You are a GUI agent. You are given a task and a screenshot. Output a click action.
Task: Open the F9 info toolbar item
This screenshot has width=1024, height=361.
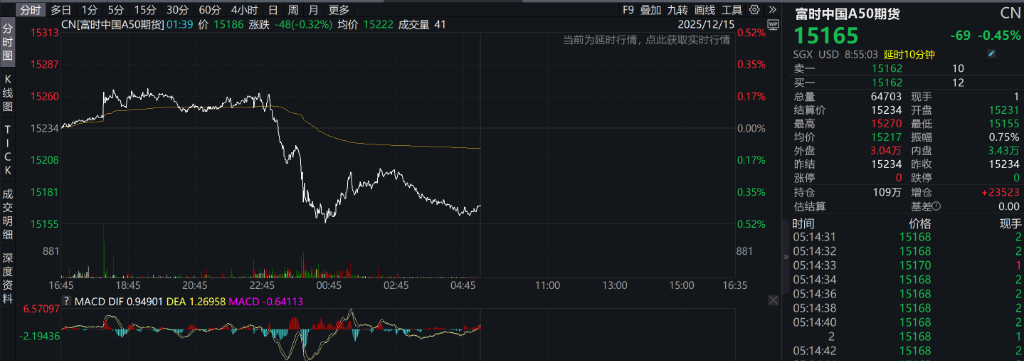click(x=628, y=10)
